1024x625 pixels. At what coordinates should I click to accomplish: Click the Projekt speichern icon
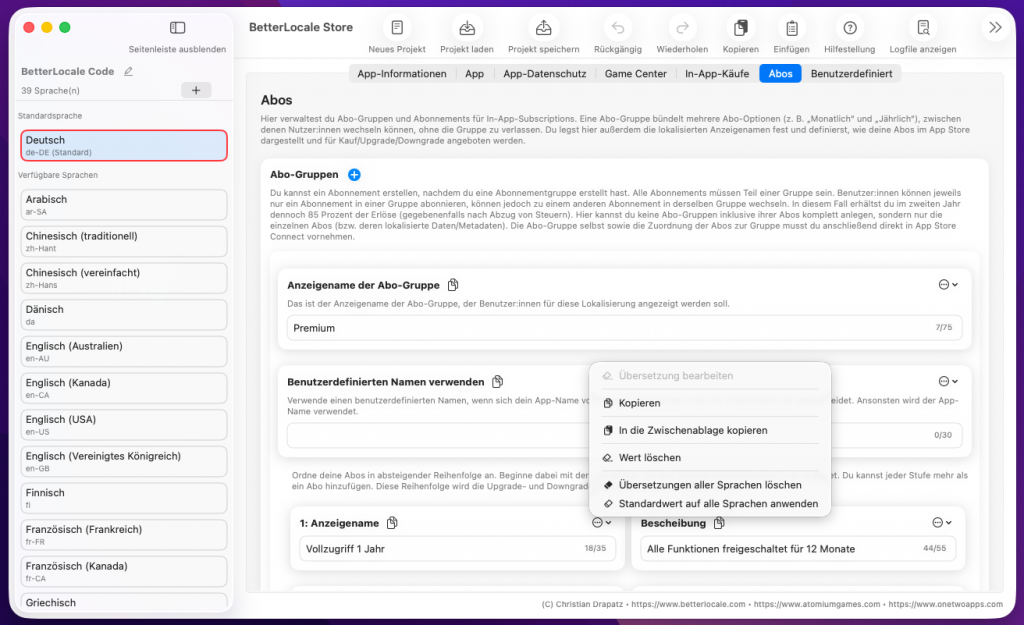click(x=543, y=28)
